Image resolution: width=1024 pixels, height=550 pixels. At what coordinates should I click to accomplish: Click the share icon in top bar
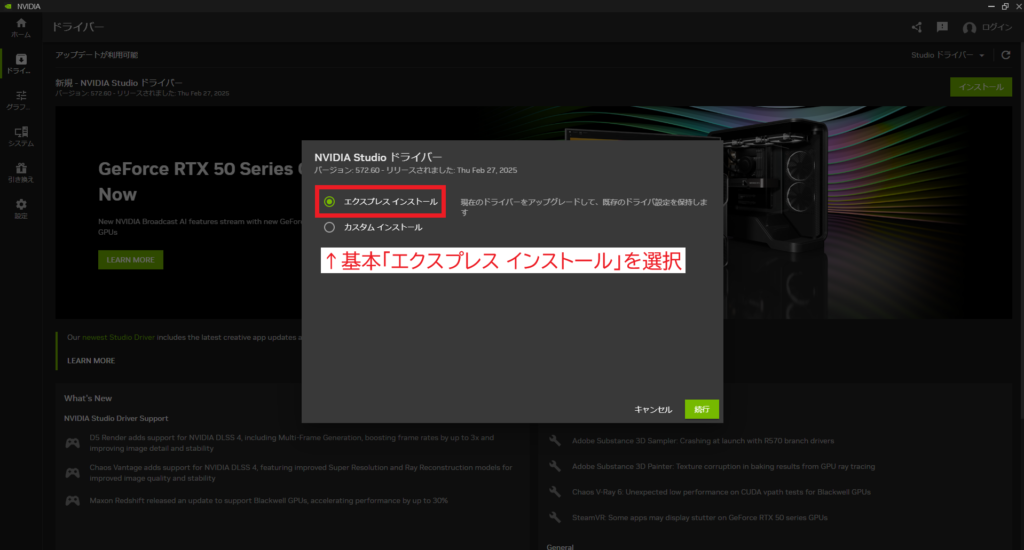pyautogui.click(x=917, y=27)
